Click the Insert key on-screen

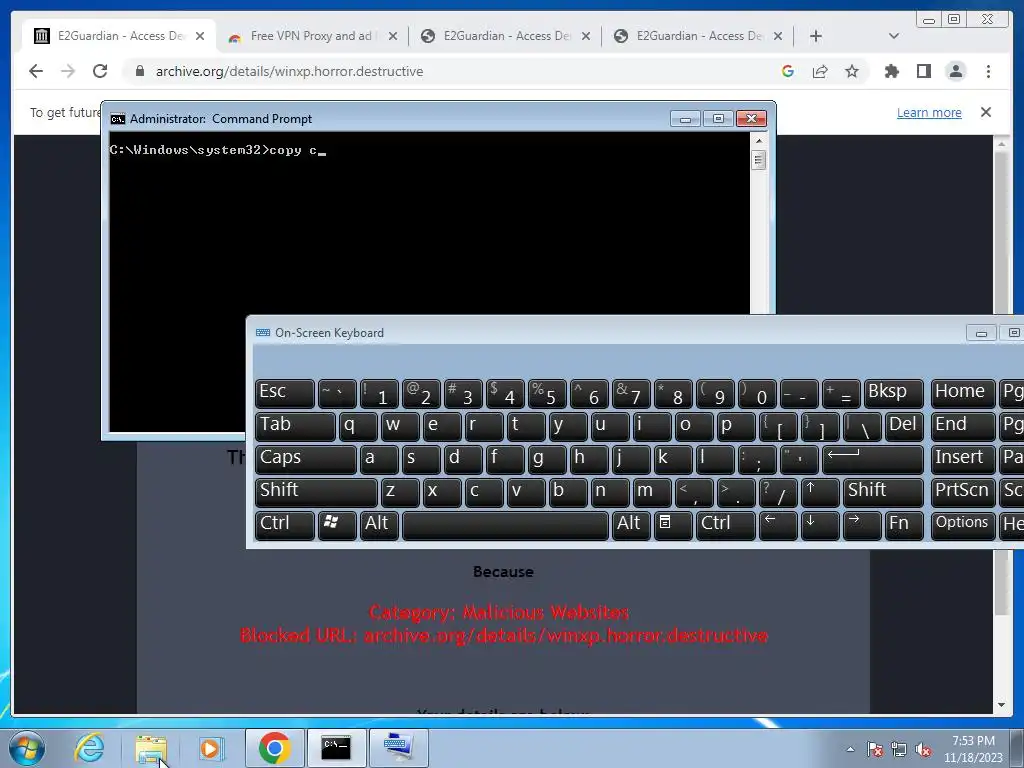pos(963,459)
